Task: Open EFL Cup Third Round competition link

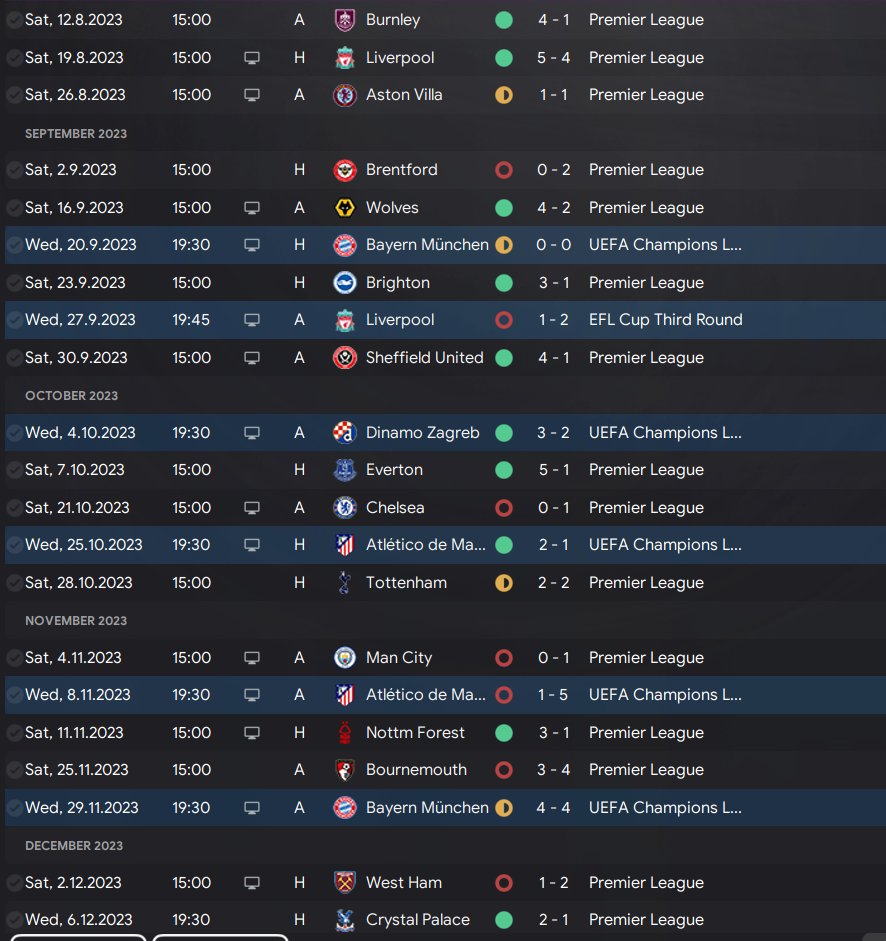Action: click(x=665, y=320)
